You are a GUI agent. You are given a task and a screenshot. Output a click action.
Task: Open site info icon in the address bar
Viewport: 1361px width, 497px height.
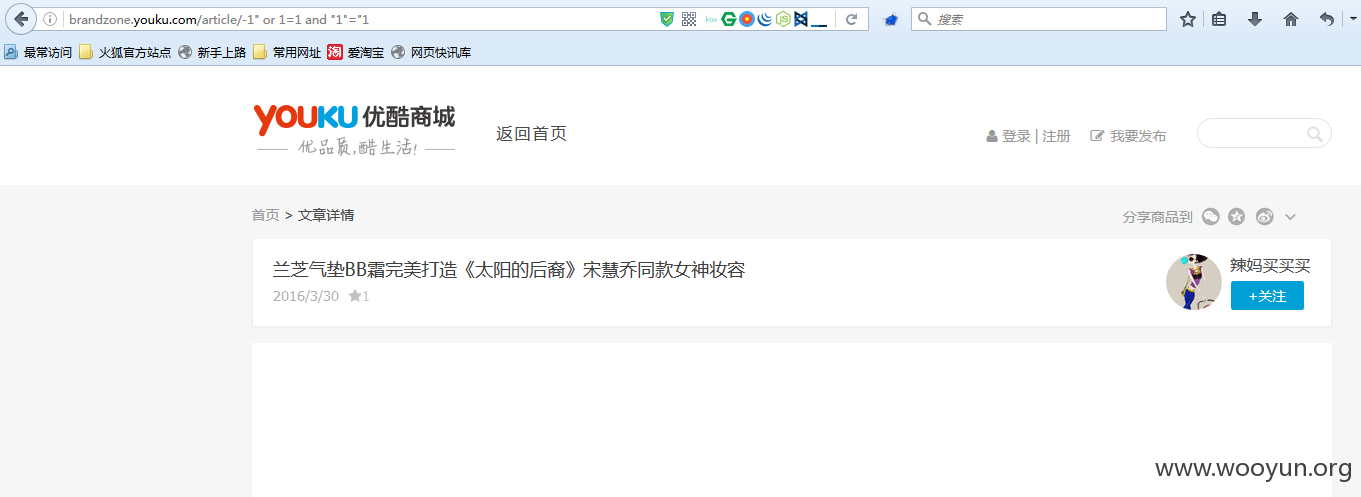pos(50,19)
